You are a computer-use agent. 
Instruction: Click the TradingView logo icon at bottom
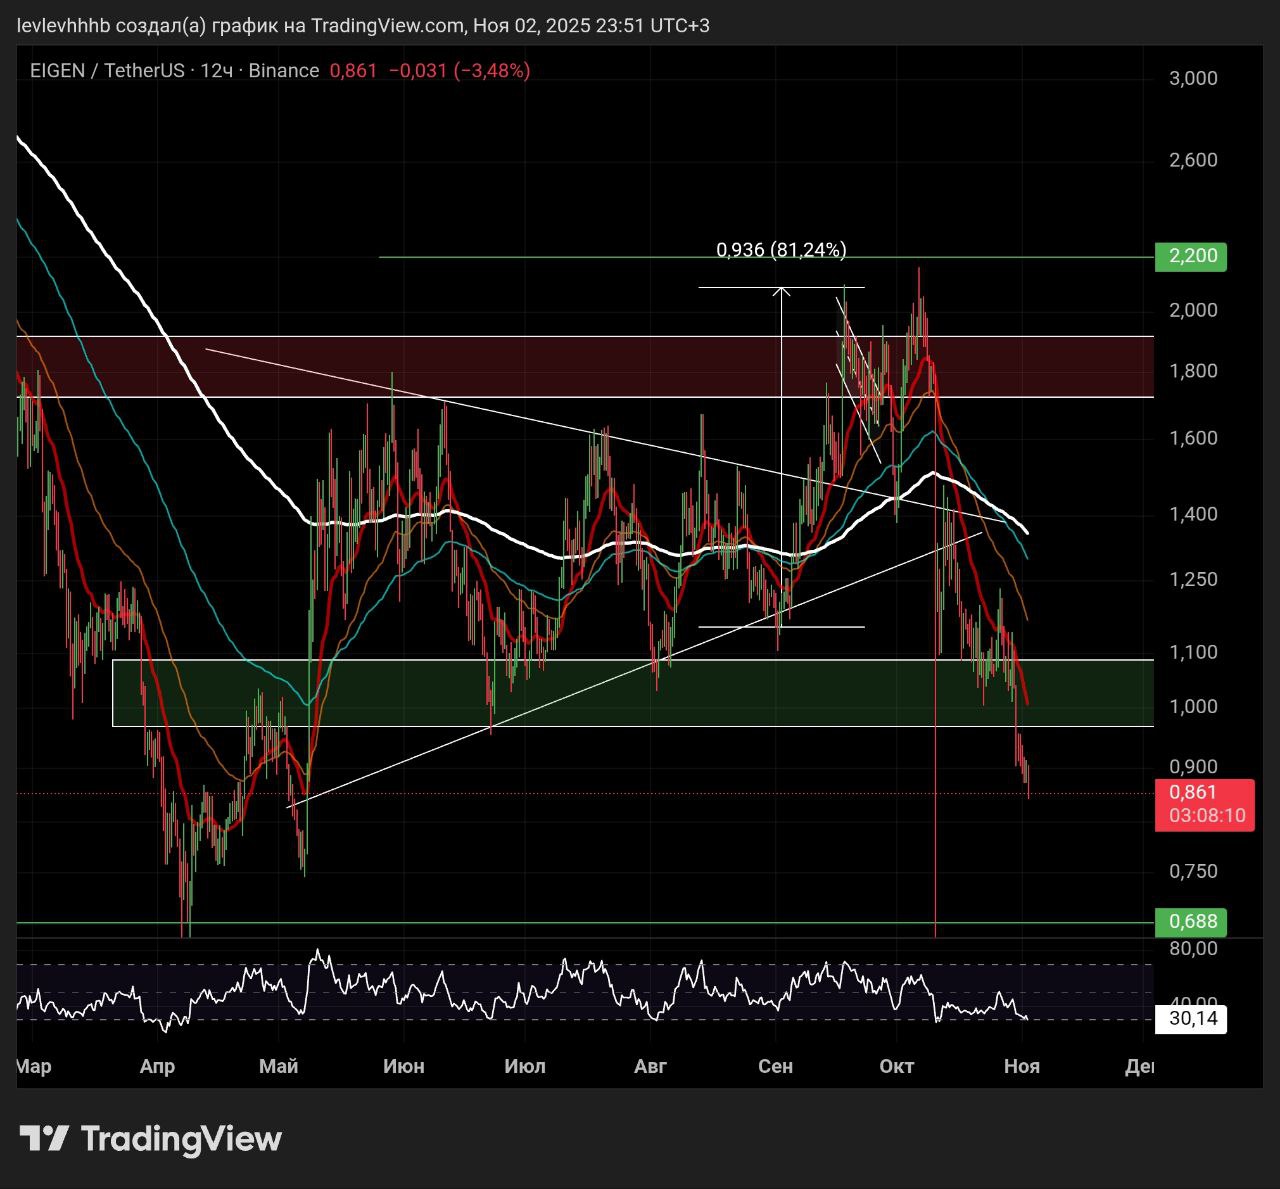tap(44, 1138)
